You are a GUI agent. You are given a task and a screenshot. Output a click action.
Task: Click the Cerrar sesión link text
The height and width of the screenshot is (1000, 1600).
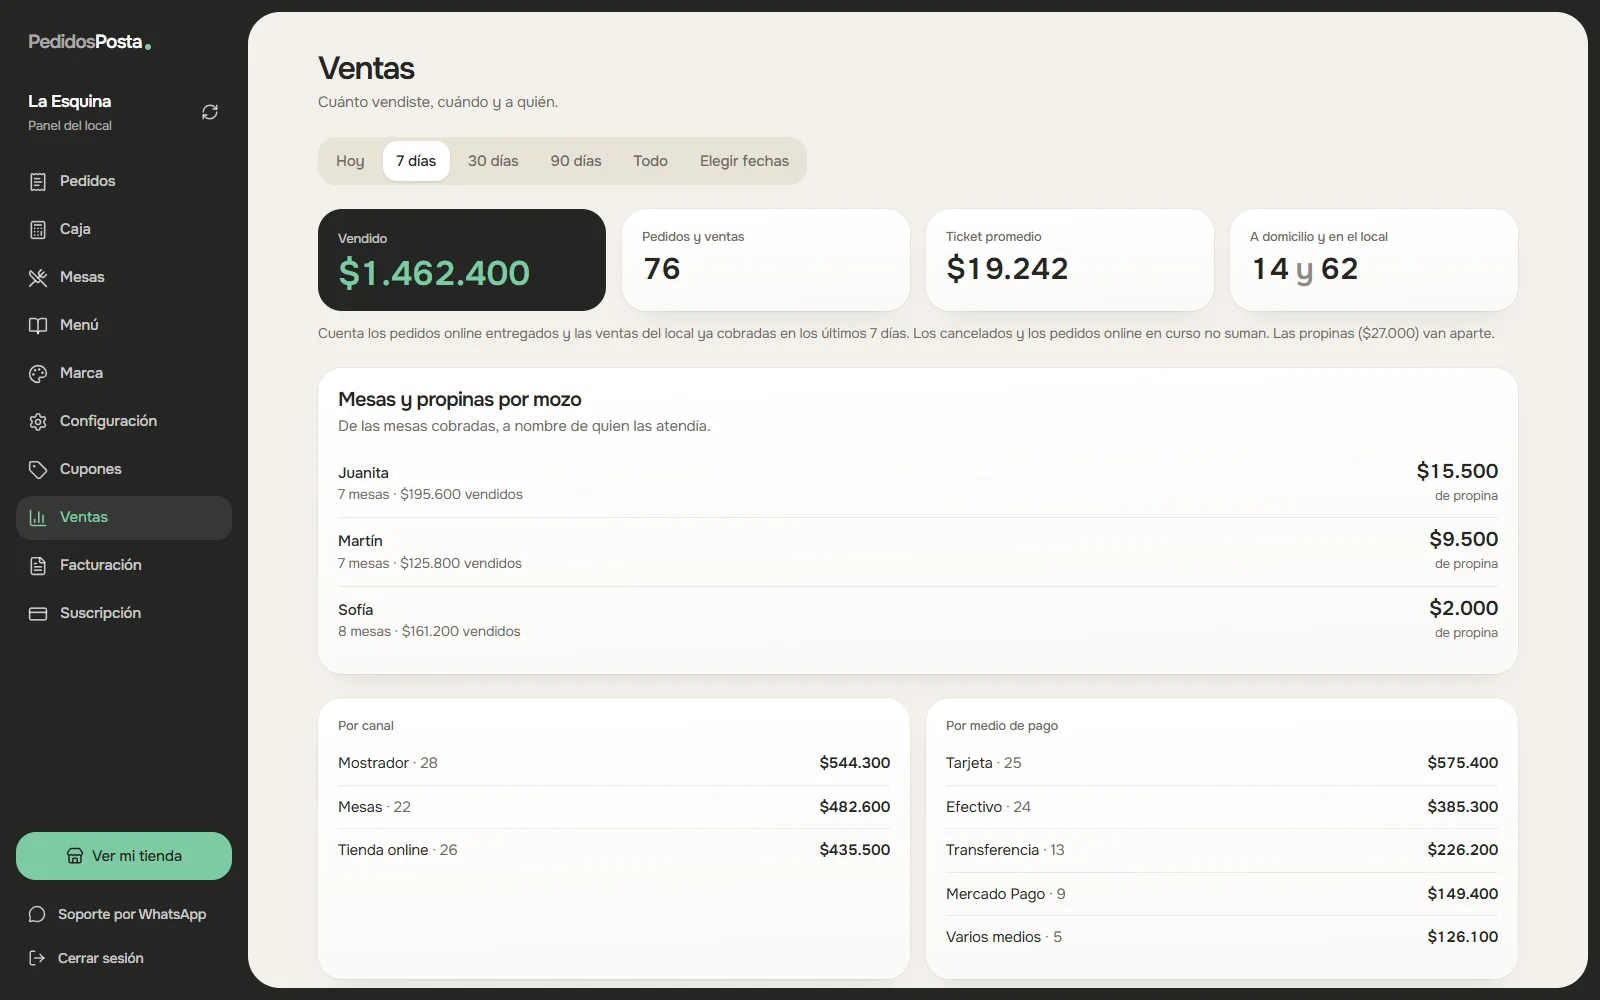101,958
